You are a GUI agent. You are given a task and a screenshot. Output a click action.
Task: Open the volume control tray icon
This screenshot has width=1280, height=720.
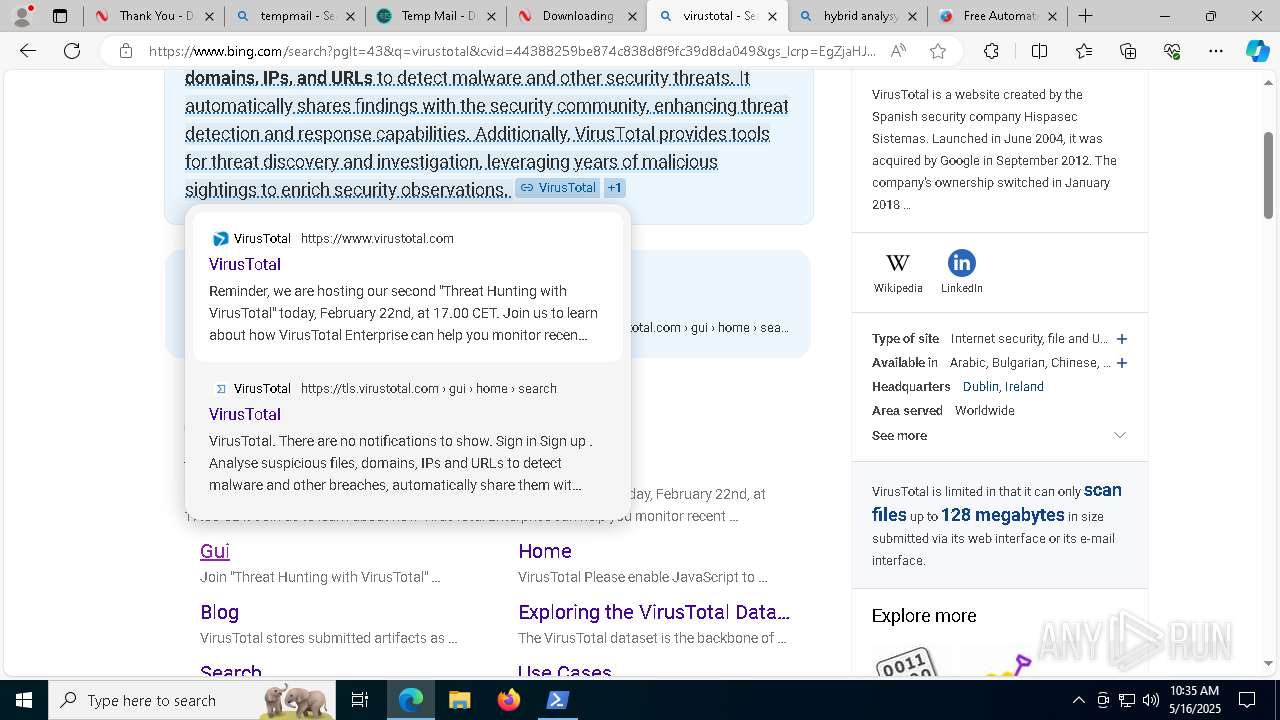1151,700
